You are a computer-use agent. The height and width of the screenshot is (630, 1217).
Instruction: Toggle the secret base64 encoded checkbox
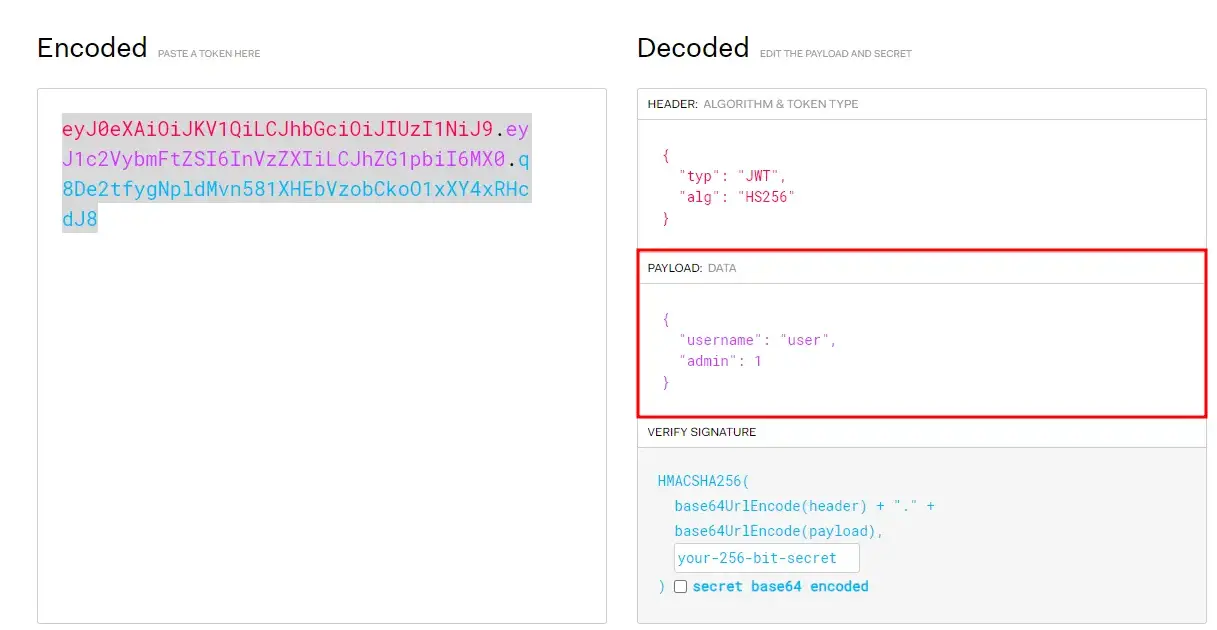(680, 587)
